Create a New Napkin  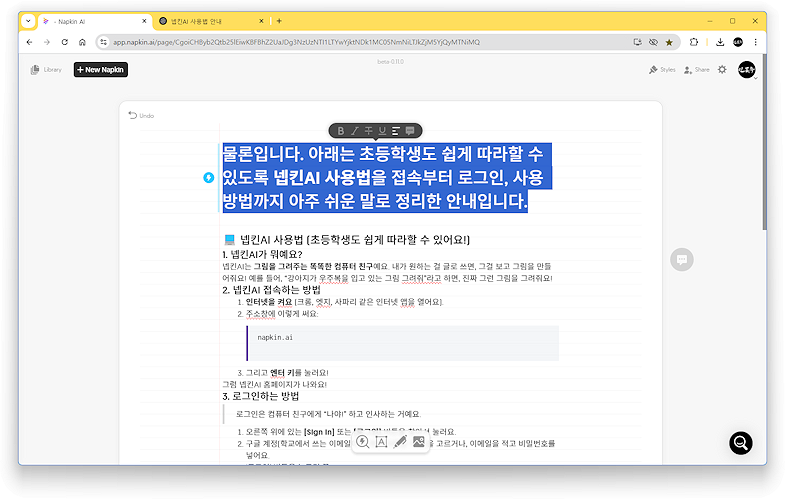101,70
